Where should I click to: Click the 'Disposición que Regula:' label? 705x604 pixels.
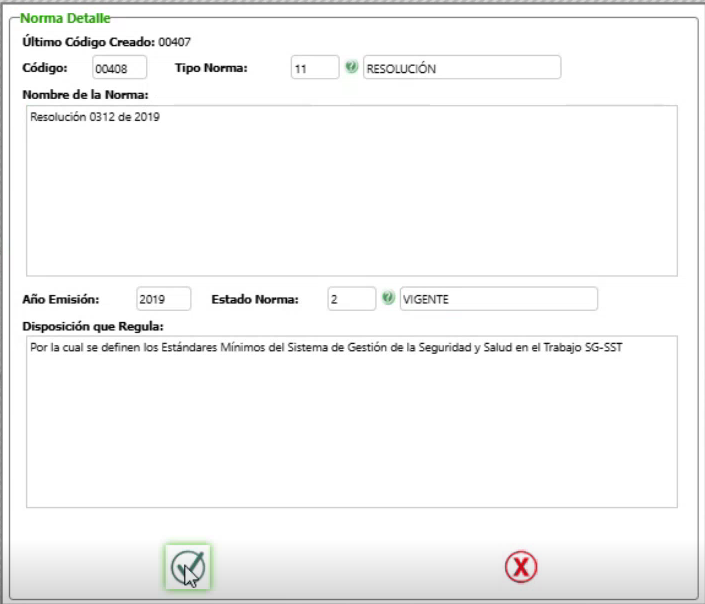tap(93, 327)
